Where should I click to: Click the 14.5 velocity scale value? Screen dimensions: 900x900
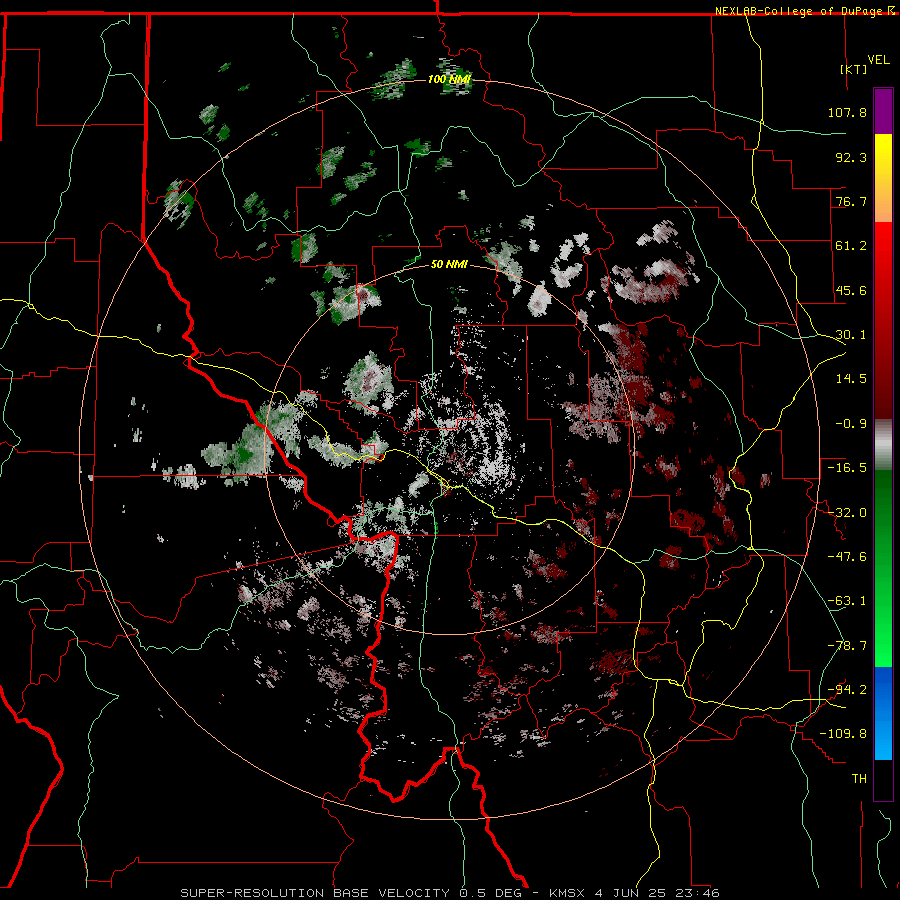851,379
